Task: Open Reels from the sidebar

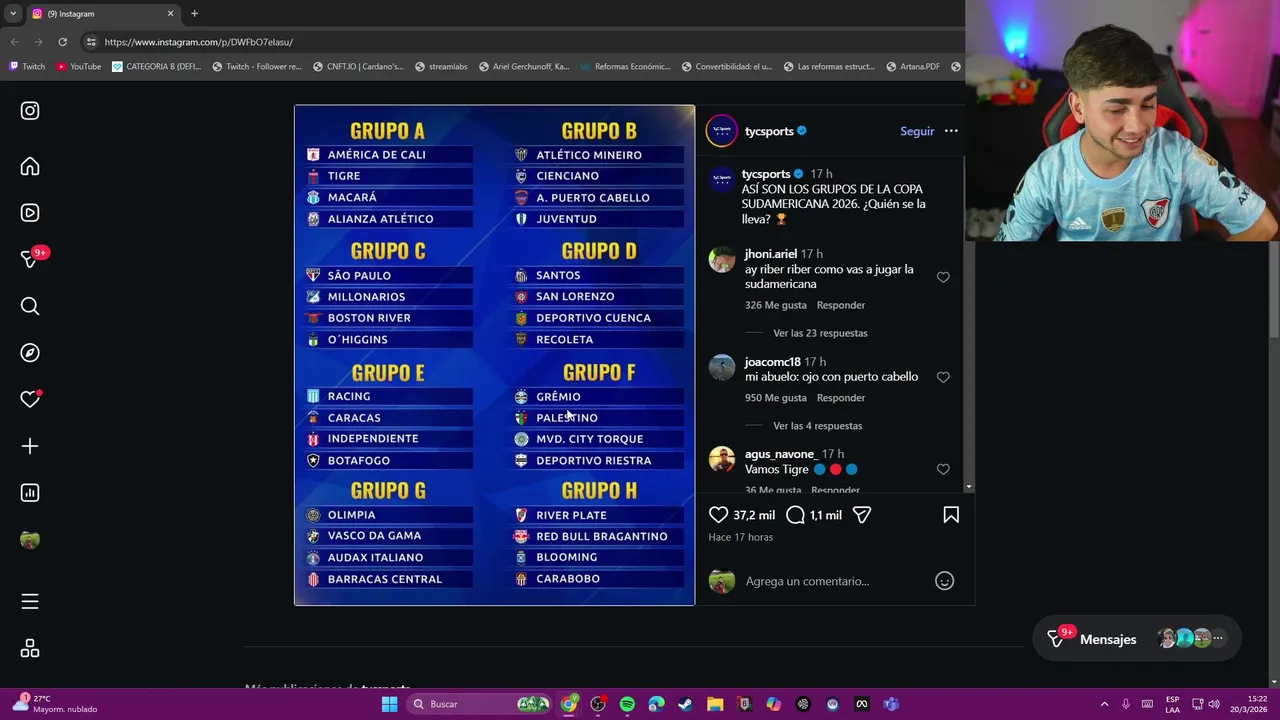Action: (30, 213)
